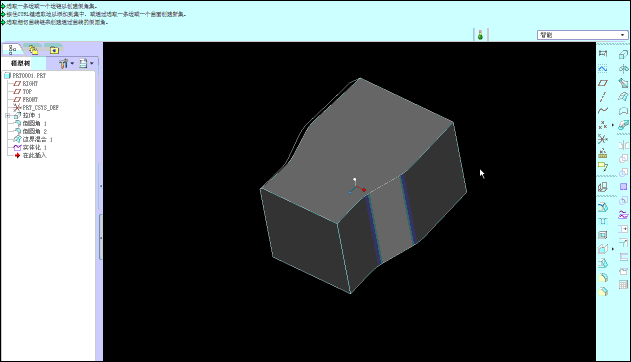Switch to the Folder Browser tab
This screenshot has height=362, width=631.
[x=33, y=49]
